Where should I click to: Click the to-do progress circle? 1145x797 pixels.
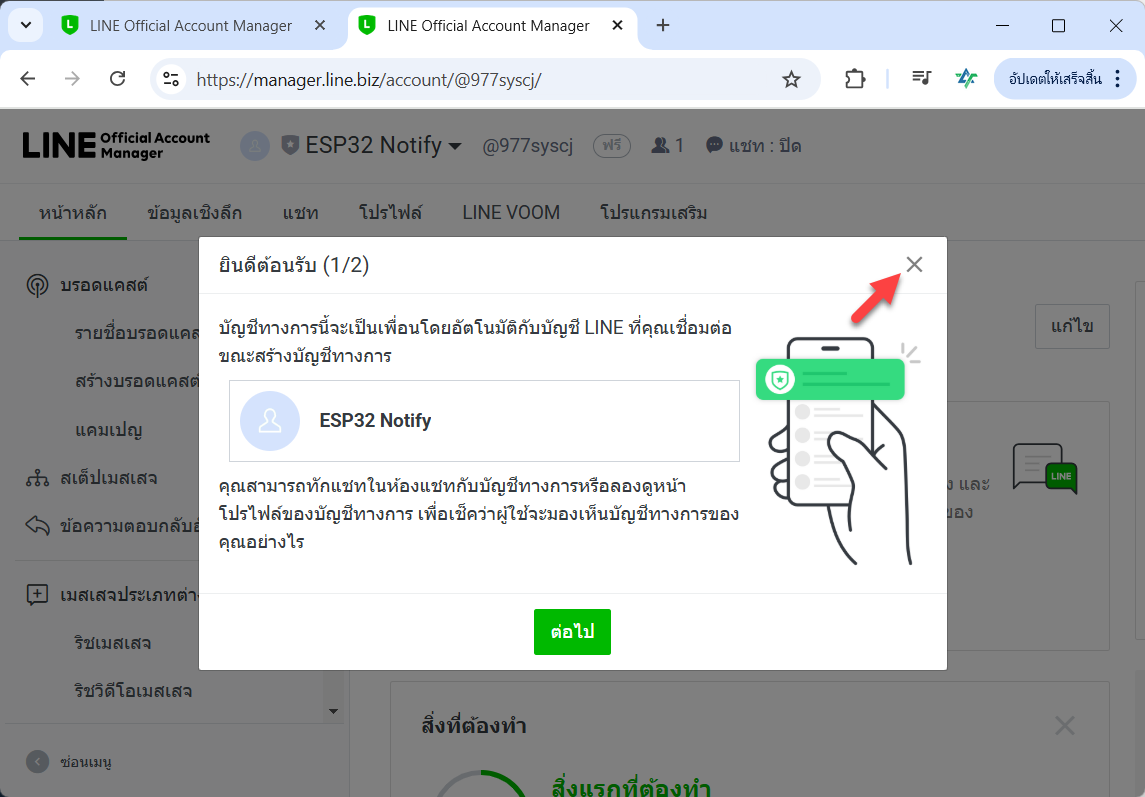coord(480,784)
